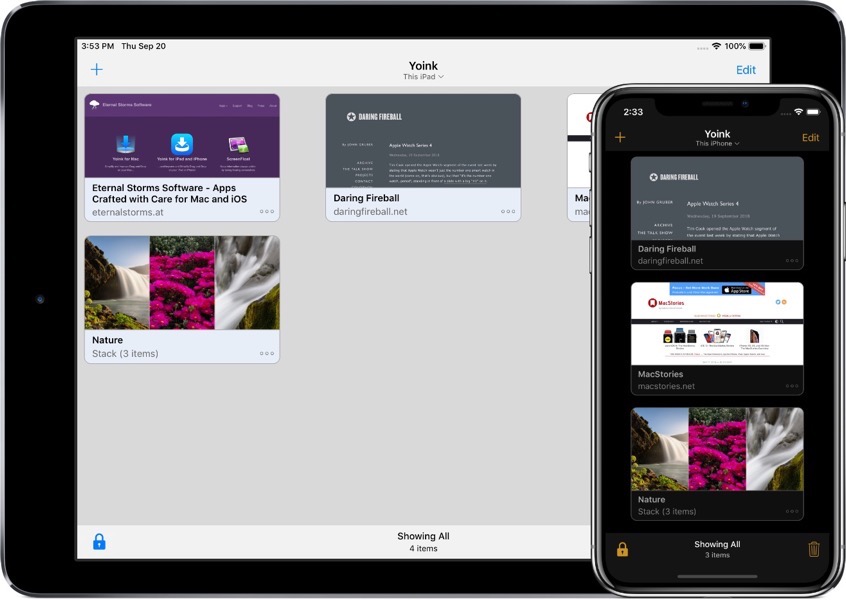The image size is (846, 600).
Task: Tap the plus add button on iPad
Action: [97, 69]
